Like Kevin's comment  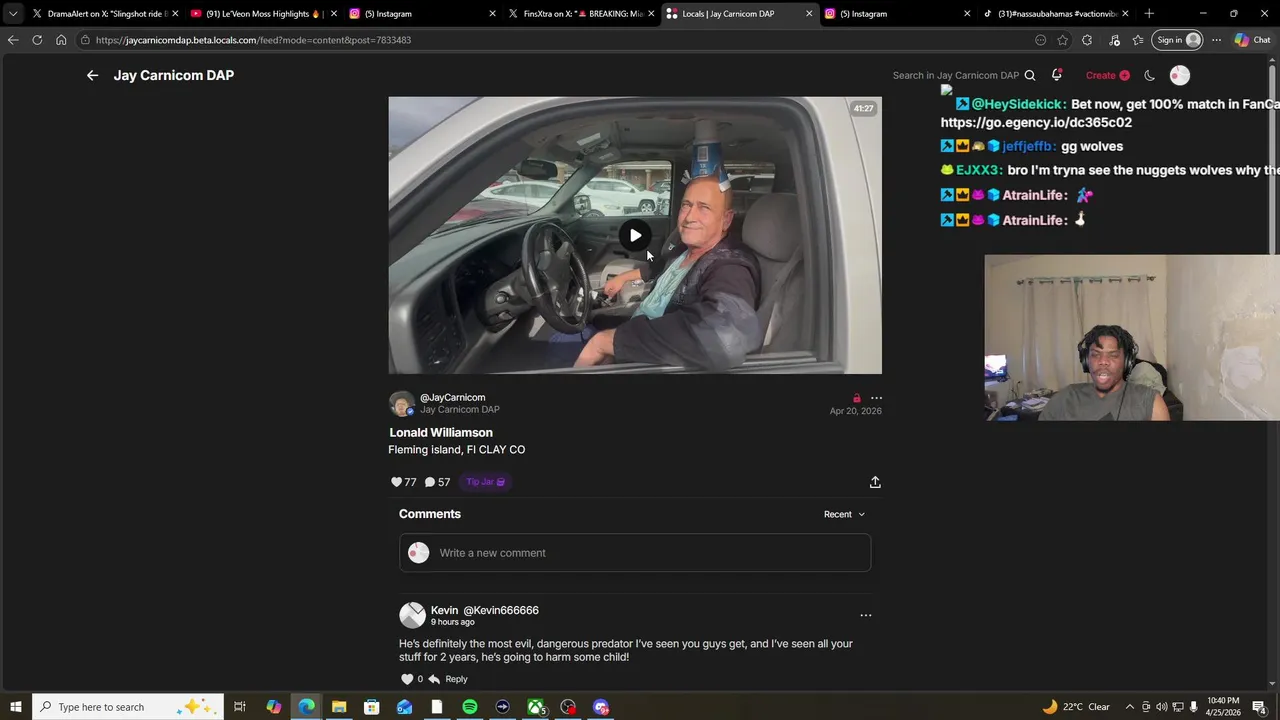[407, 679]
